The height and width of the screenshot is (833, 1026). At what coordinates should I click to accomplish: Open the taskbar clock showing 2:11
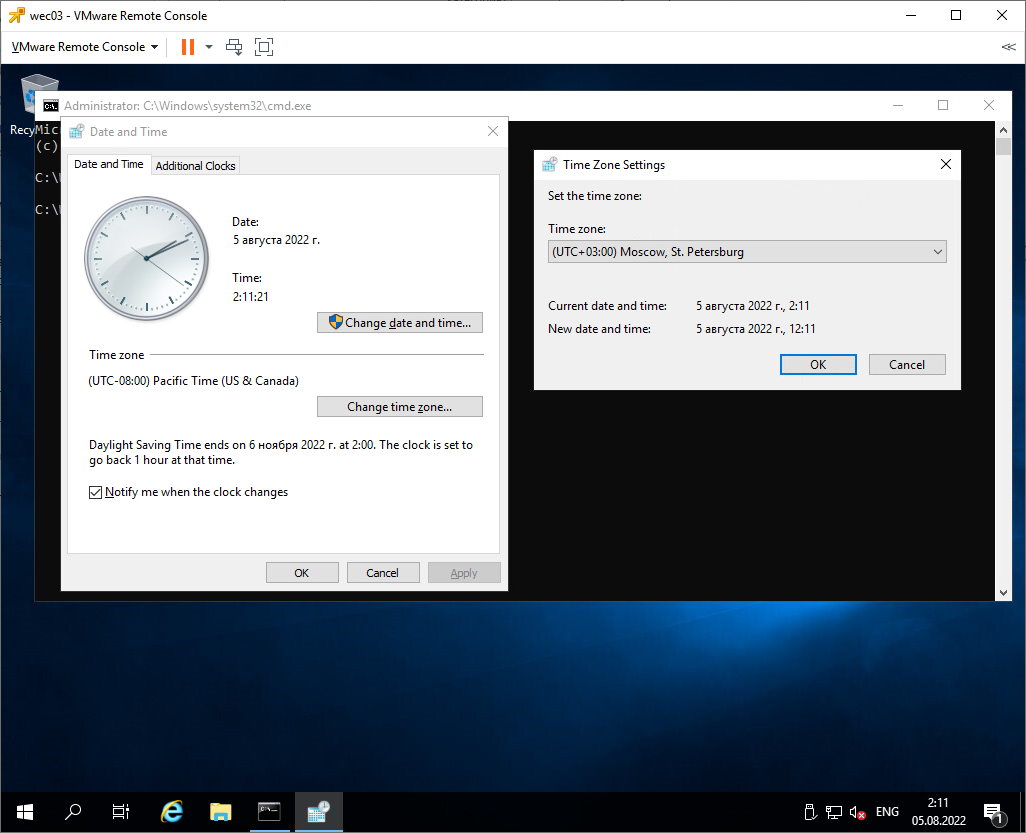pos(938,812)
